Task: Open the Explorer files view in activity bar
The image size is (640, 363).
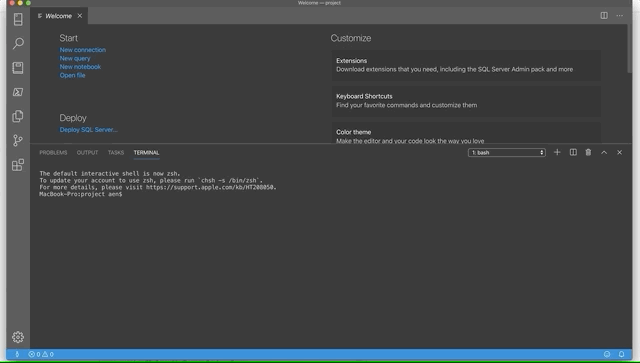Action: 18,116
